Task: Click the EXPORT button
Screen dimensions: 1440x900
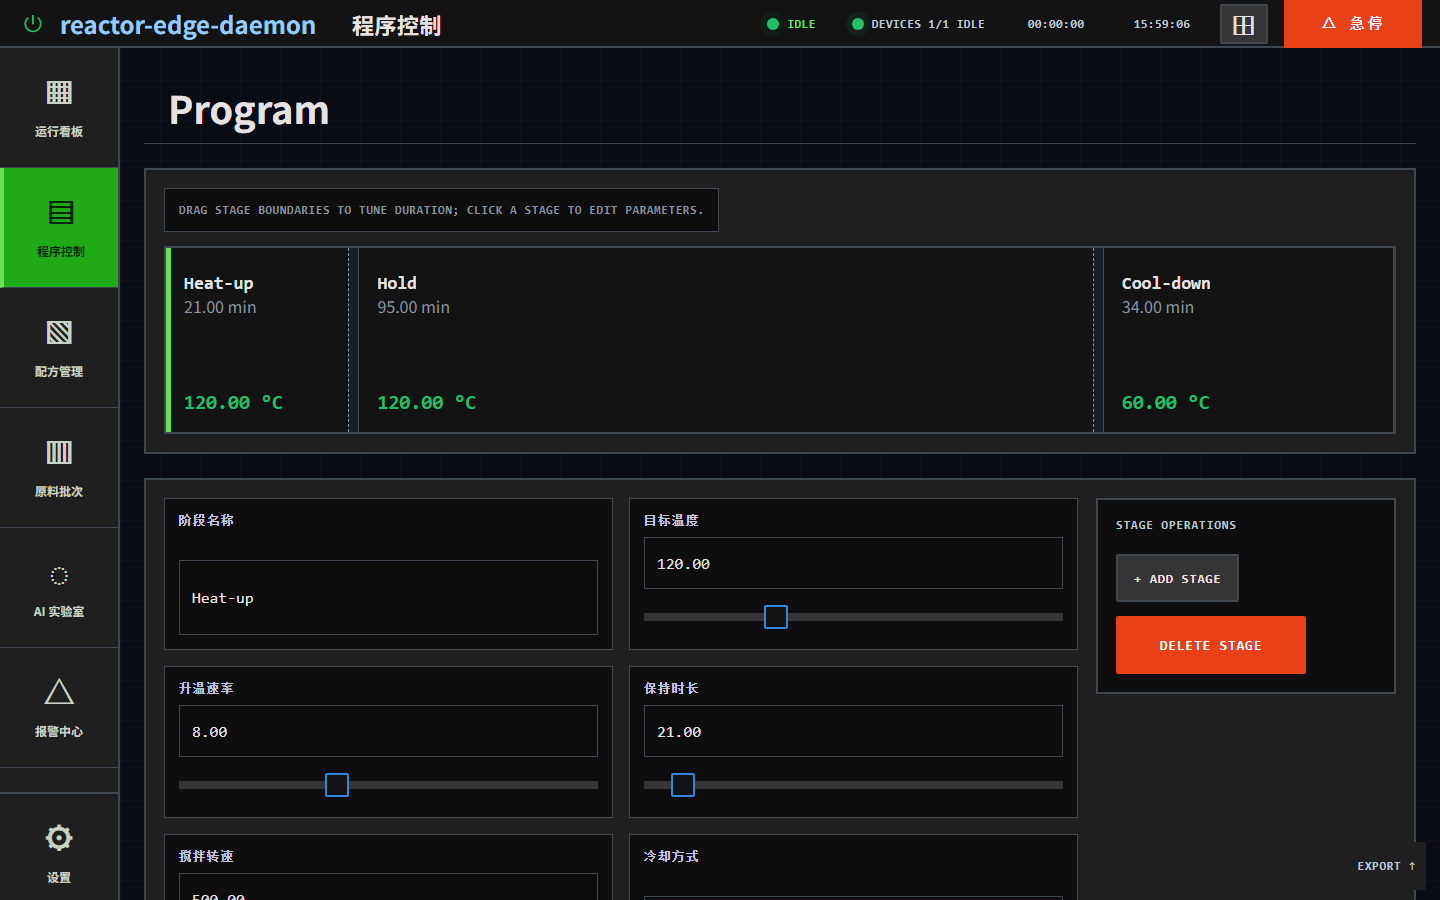Action: [1386, 866]
